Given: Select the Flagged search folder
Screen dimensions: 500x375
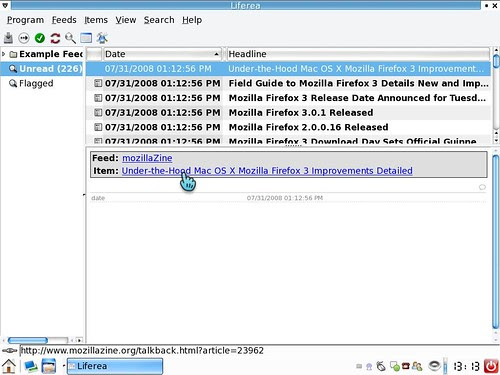Looking at the screenshot, I should coord(36,83).
